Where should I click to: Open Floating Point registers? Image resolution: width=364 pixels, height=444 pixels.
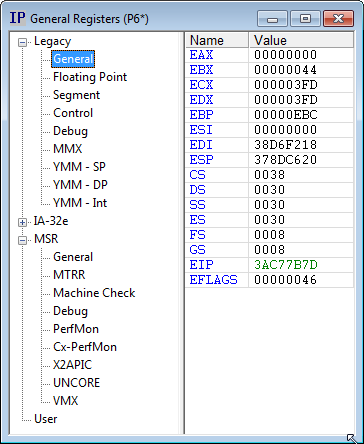tap(90, 77)
